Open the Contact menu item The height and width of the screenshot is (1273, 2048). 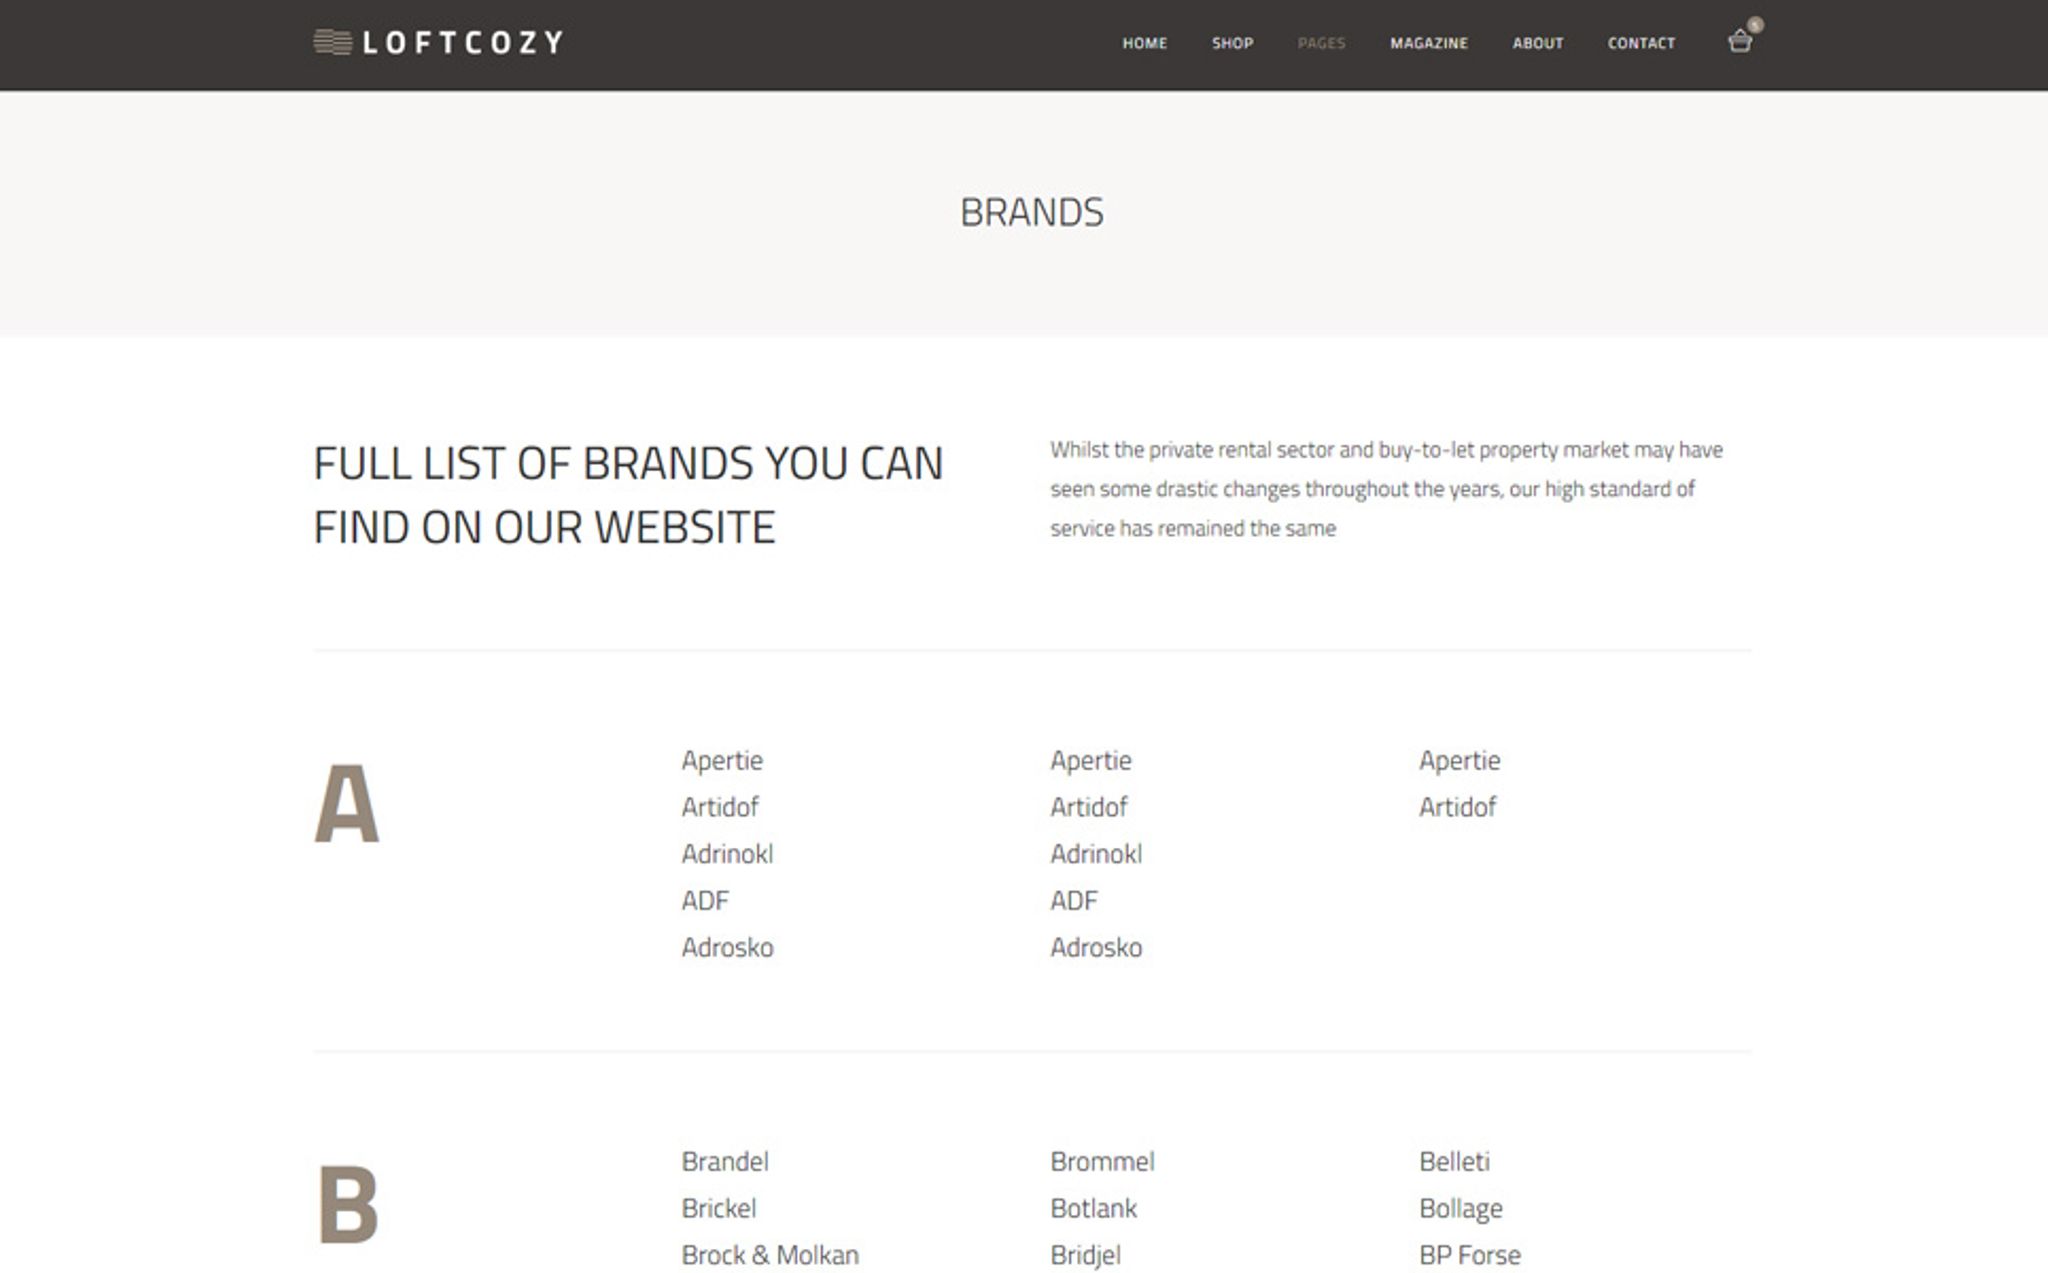coord(1641,43)
